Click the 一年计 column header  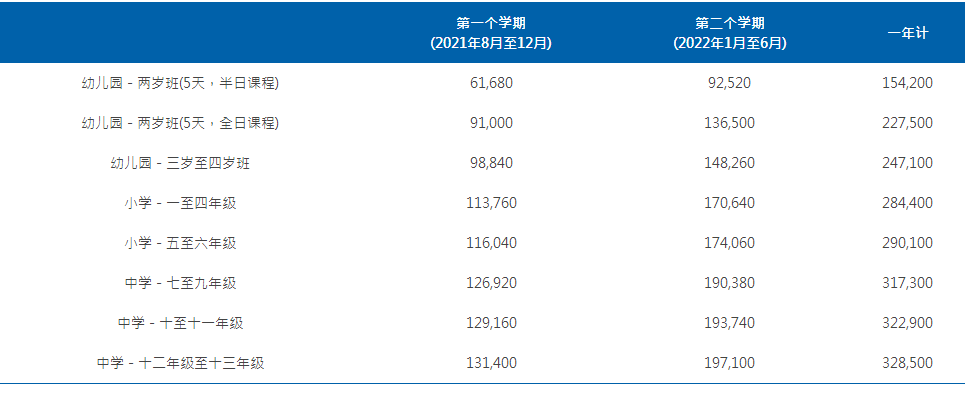click(907, 33)
